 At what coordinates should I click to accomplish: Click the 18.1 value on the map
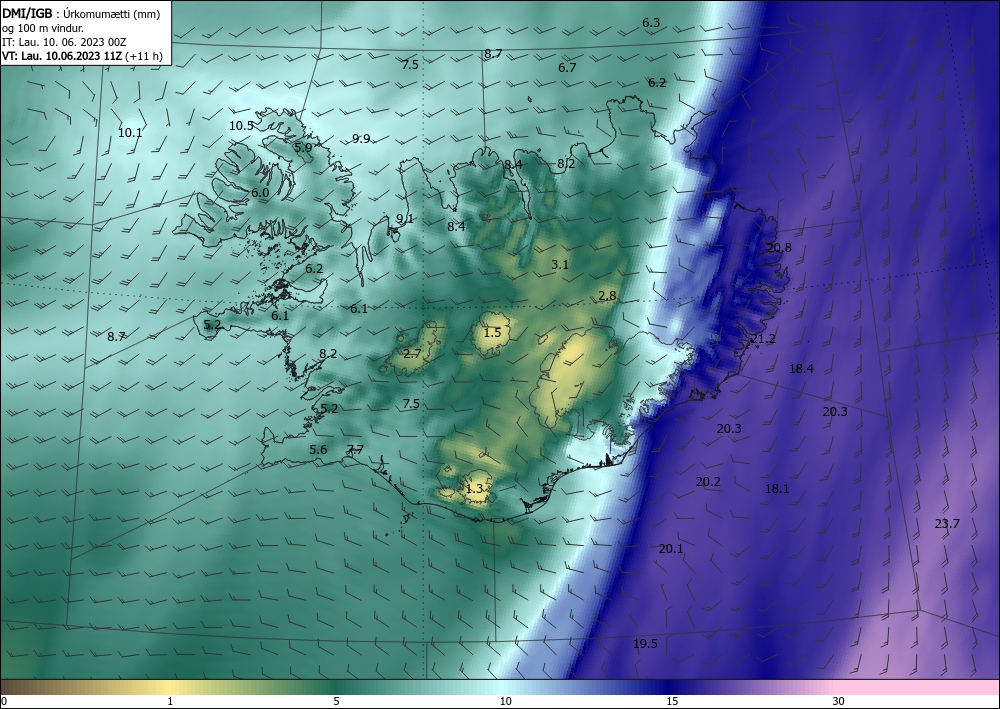(x=777, y=489)
